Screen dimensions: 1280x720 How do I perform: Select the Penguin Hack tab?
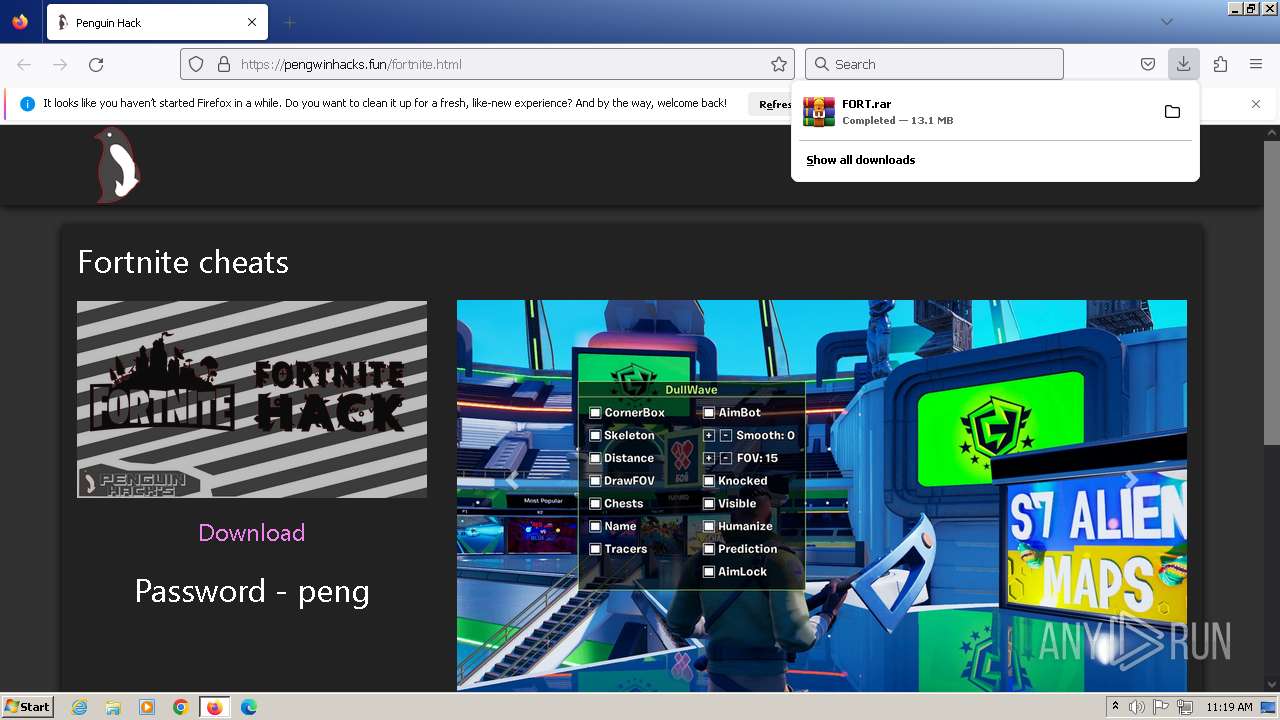tap(157, 22)
